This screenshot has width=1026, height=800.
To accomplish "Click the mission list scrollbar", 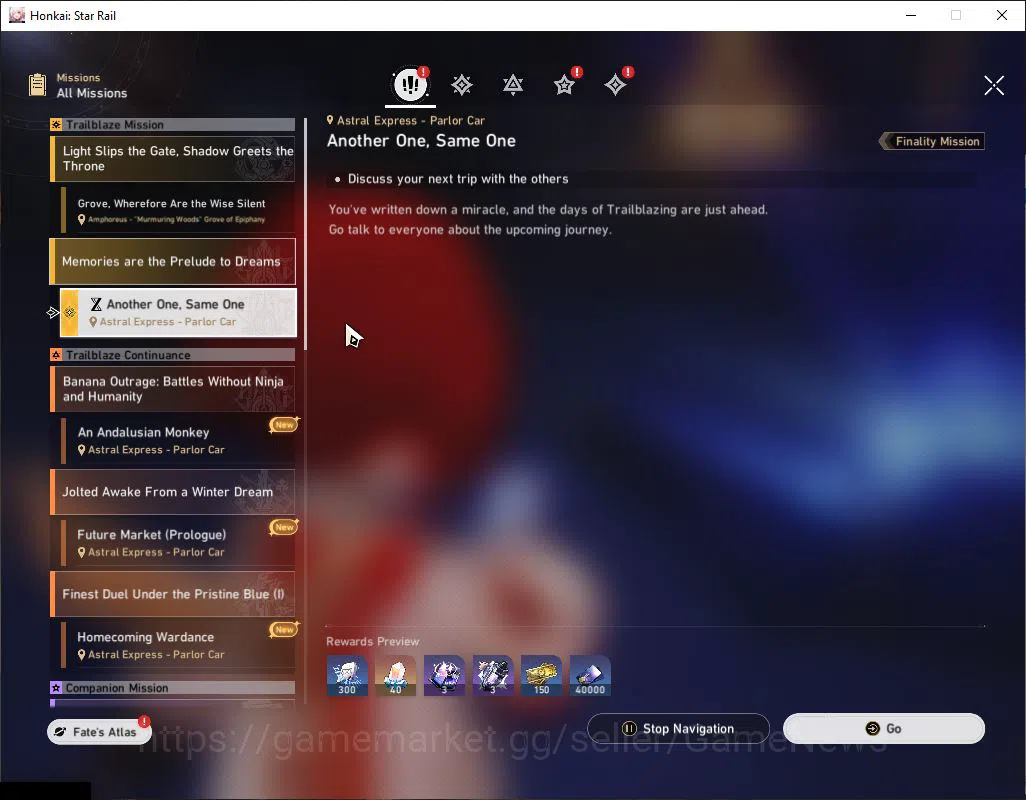I will [x=305, y=234].
